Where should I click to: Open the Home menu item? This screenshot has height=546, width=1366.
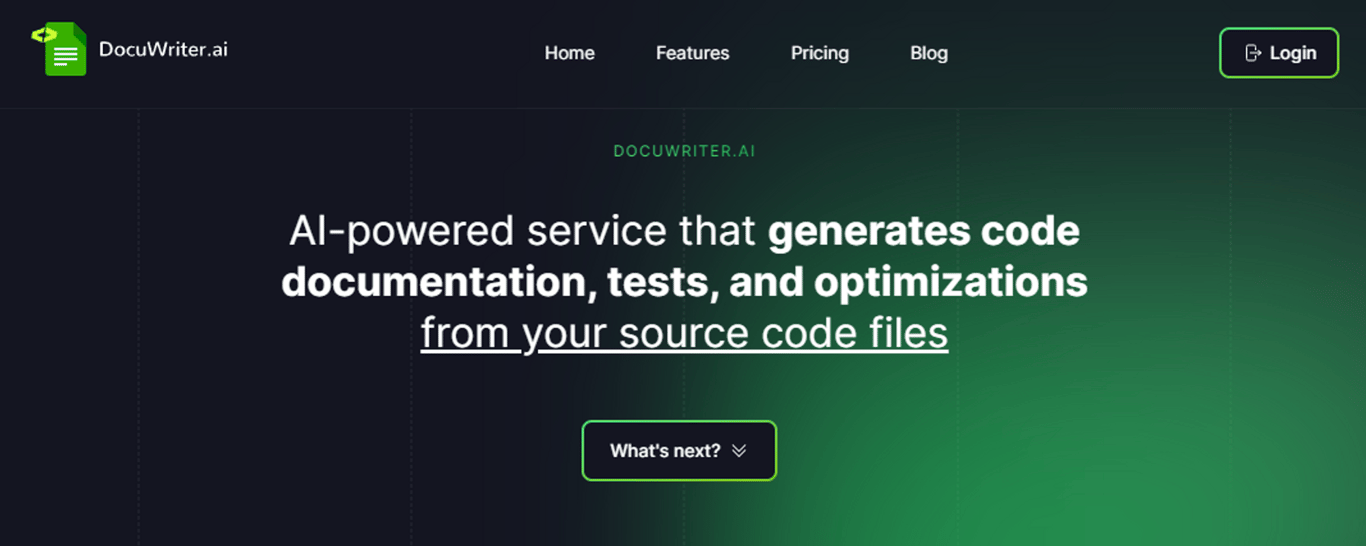pyautogui.click(x=570, y=53)
